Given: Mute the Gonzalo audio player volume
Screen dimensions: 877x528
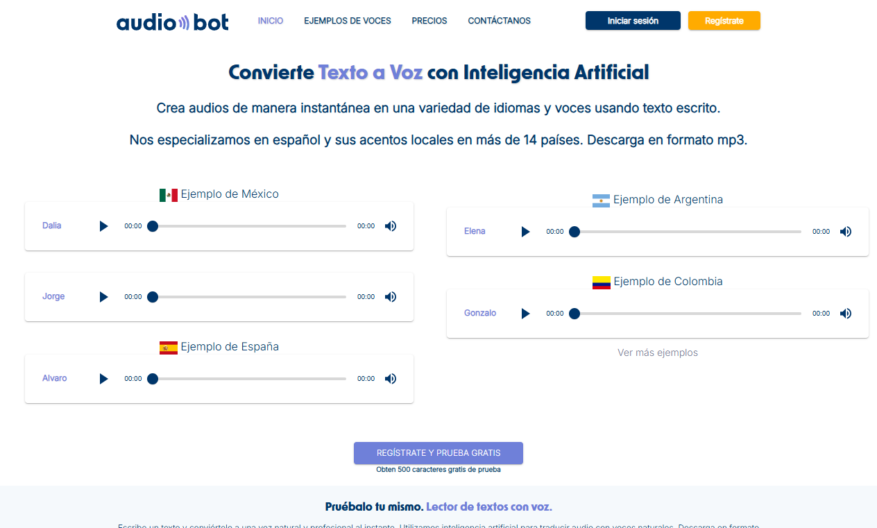Looking at the screenshot, I should tap(846, 314).
